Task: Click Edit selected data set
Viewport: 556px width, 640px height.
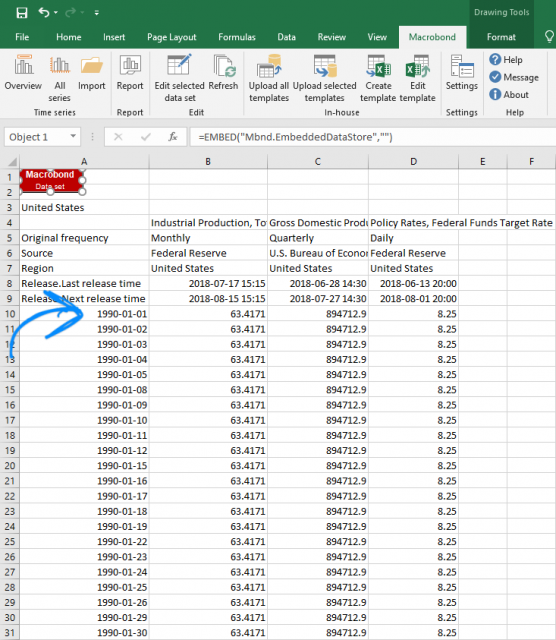Action: [180, 78]
